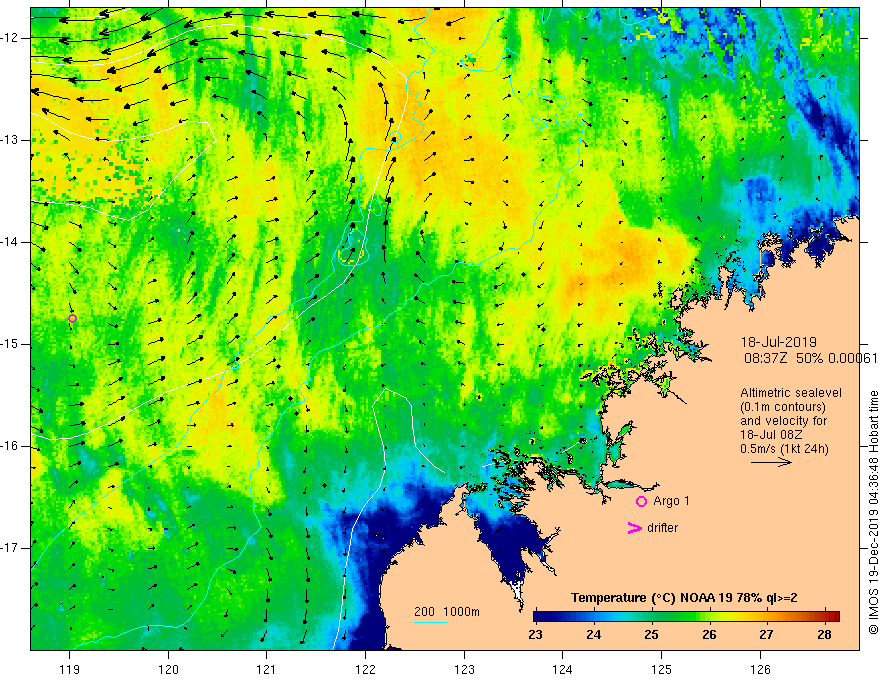The width and height of the screenshot is (880, 680).
Task: Click the temperature color bar
Action: pos(686,617)
